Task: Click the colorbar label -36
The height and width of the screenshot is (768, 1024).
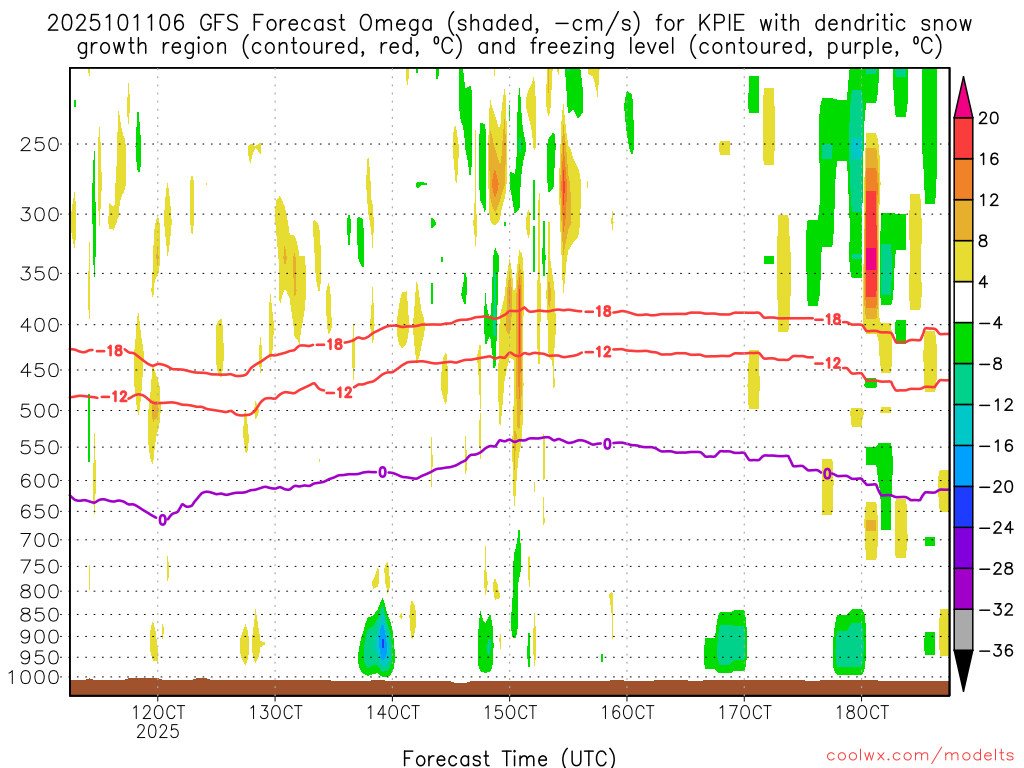Action: [996, 650]
